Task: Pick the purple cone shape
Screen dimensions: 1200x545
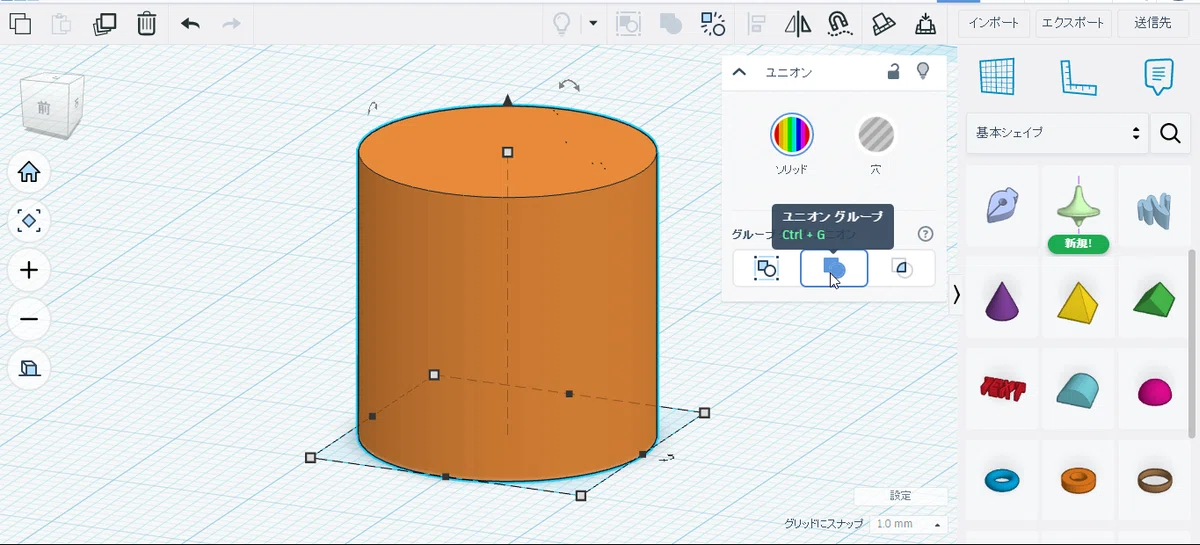Action: (x=1002, y=299)
